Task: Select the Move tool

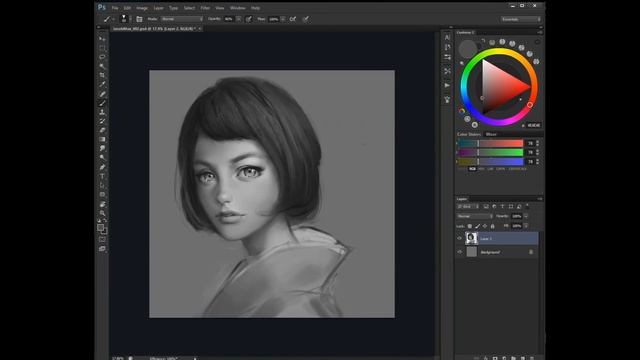Action: (102, 39)
